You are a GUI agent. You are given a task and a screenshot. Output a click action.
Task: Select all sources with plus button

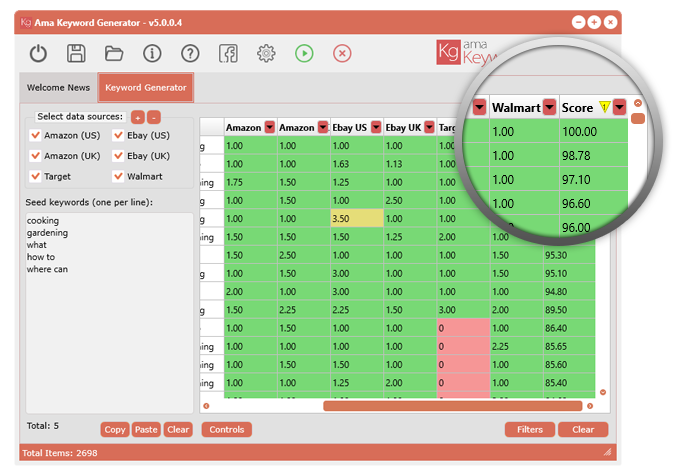138,117
